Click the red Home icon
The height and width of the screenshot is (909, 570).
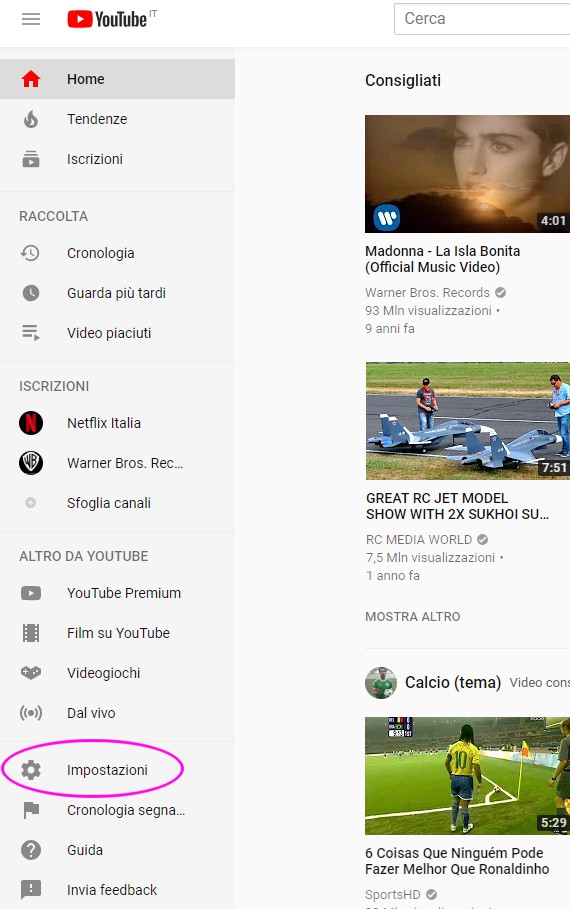point(31,79)
